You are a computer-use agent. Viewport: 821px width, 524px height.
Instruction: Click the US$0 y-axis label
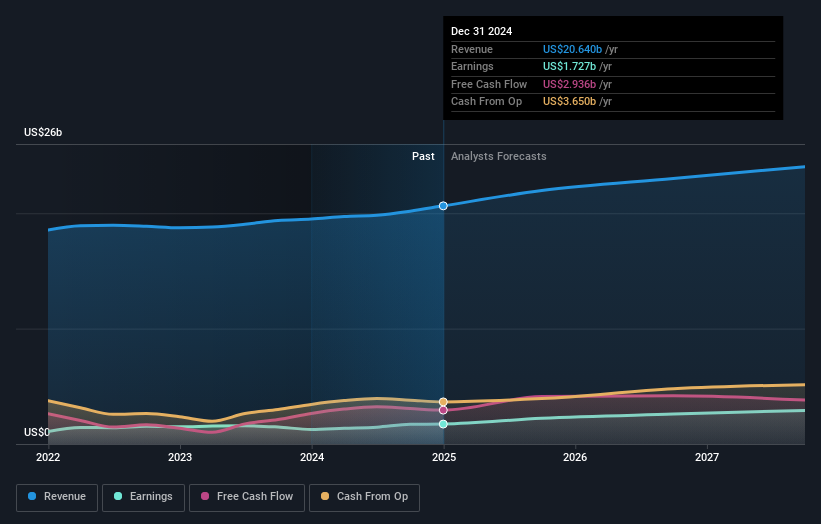pyautogui.click(x=37, y=432)
